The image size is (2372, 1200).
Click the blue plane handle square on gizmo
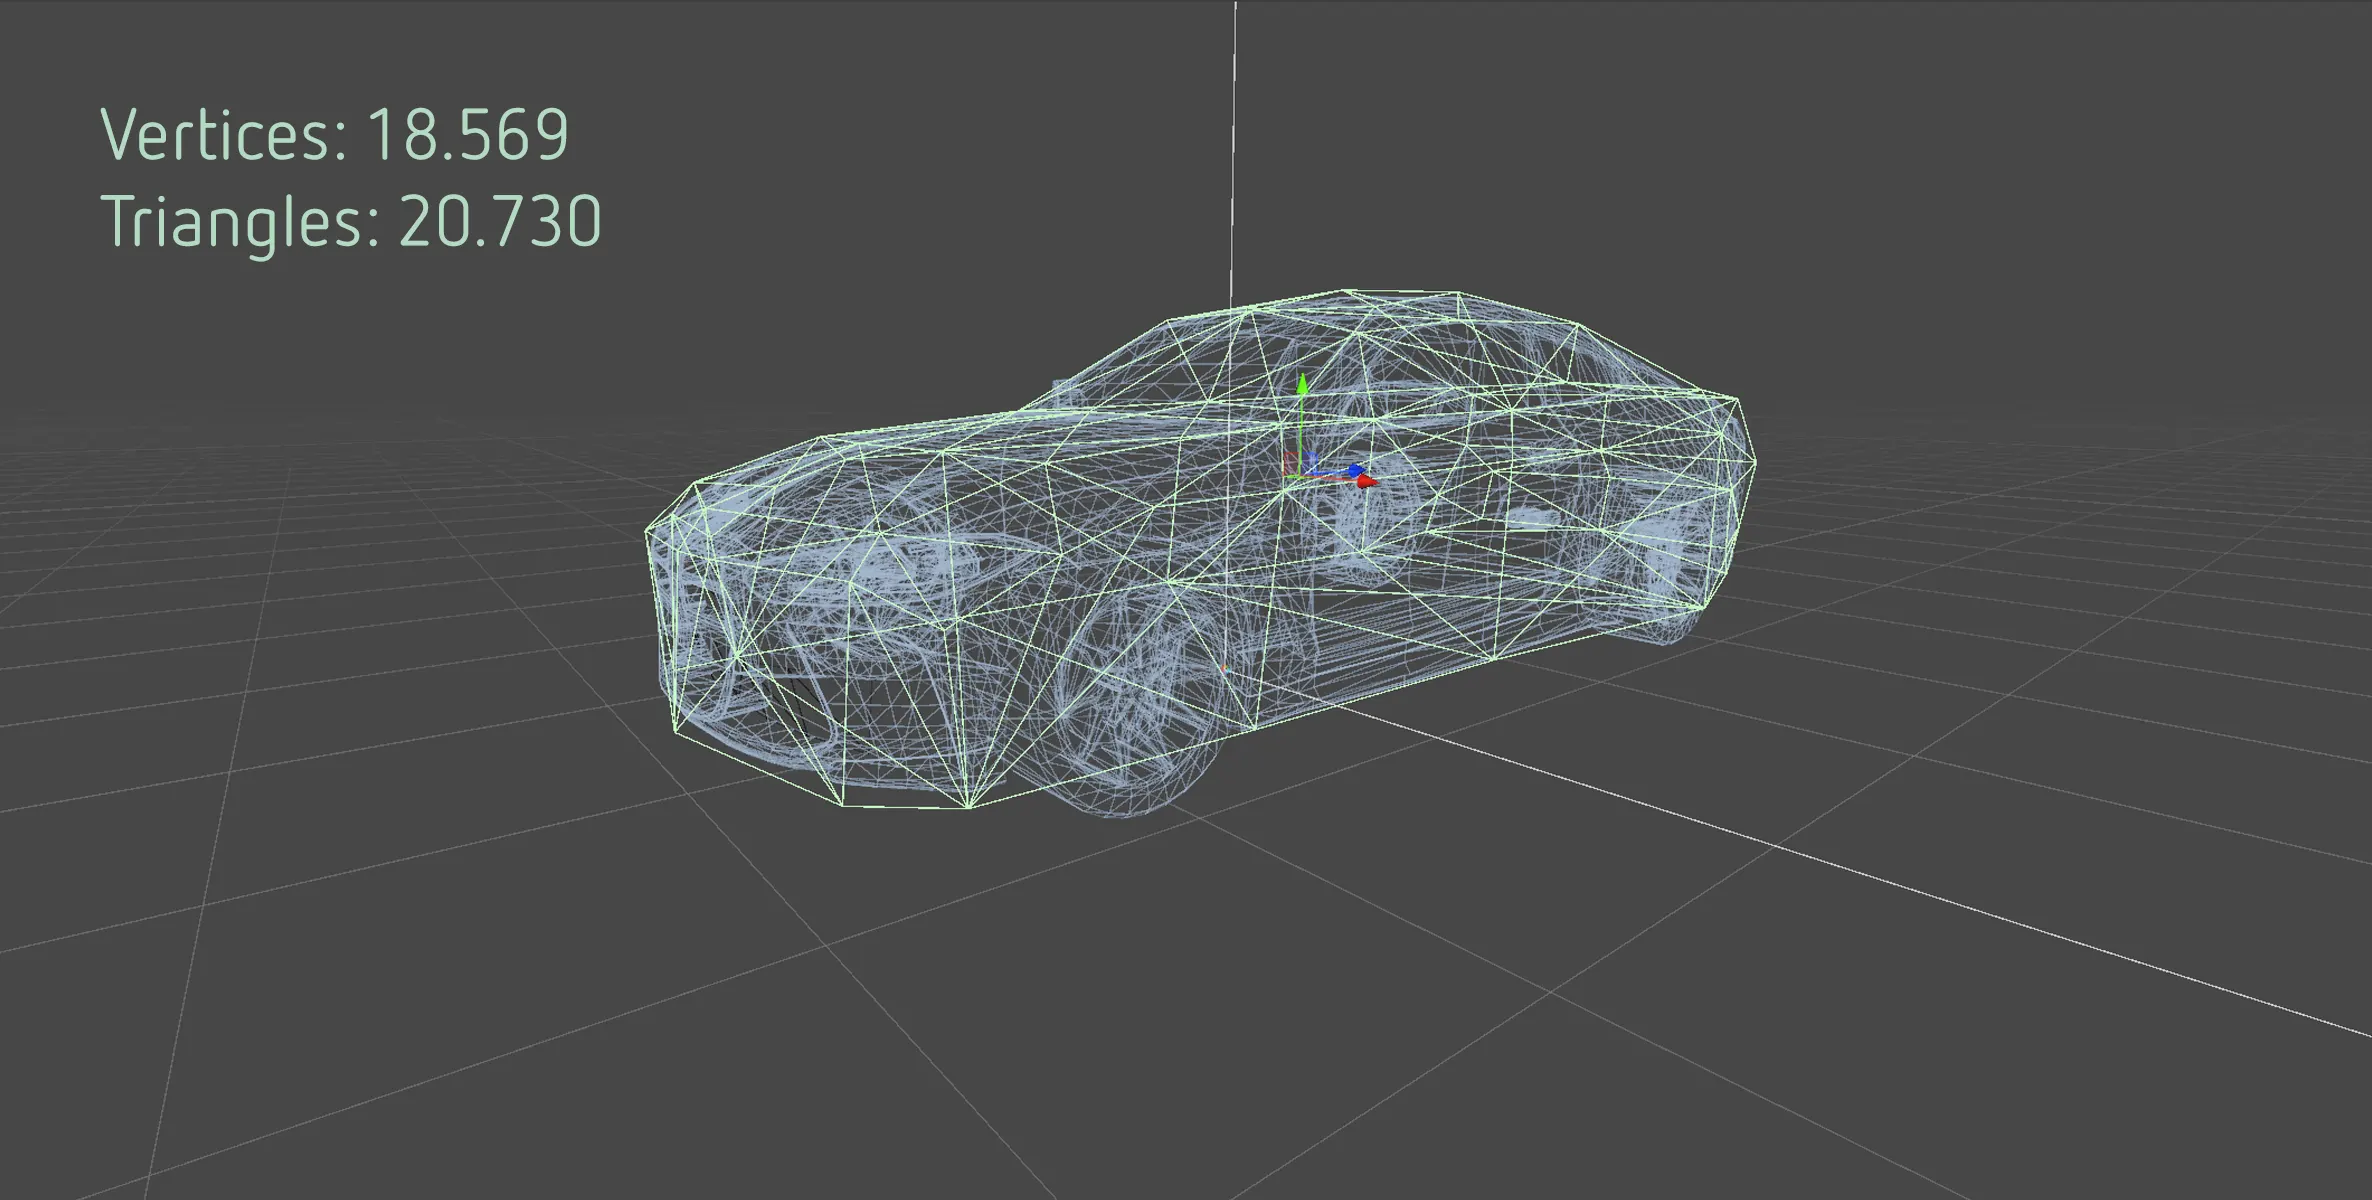point(1310,460)
